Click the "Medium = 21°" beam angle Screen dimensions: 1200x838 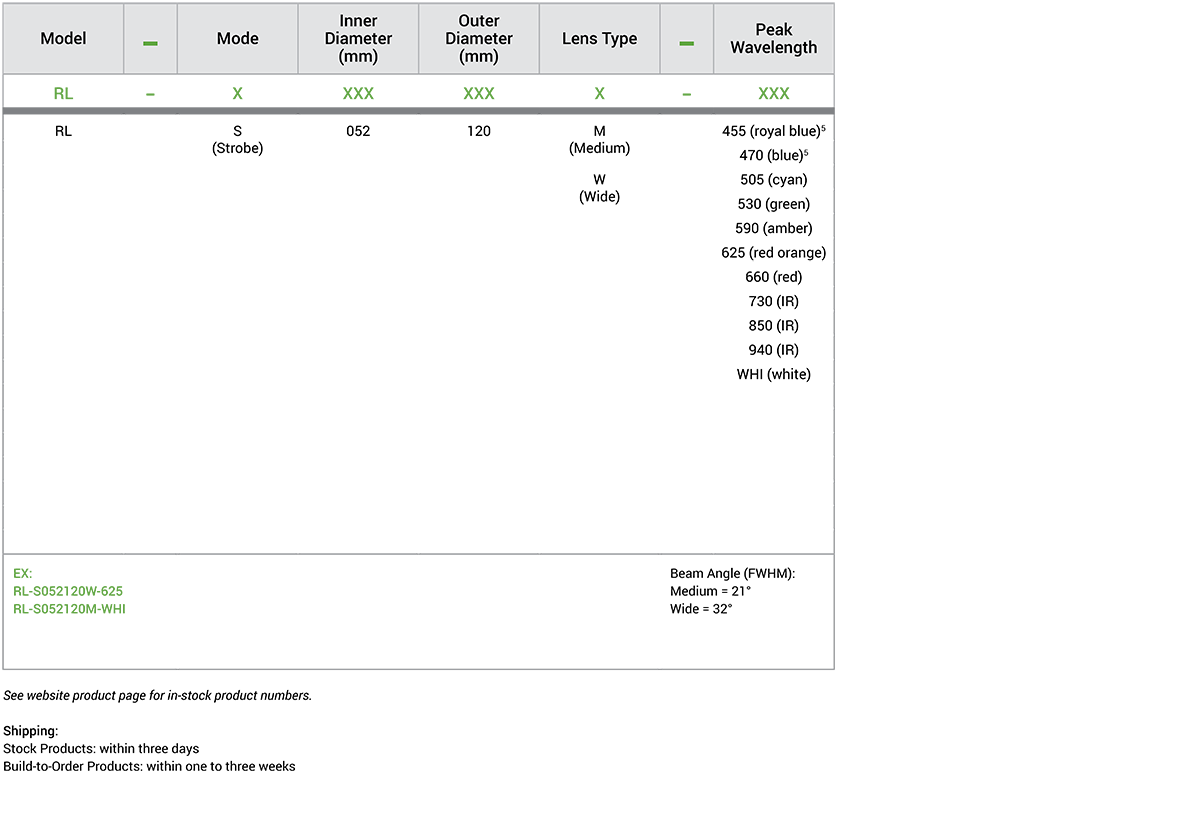(711, 591)
